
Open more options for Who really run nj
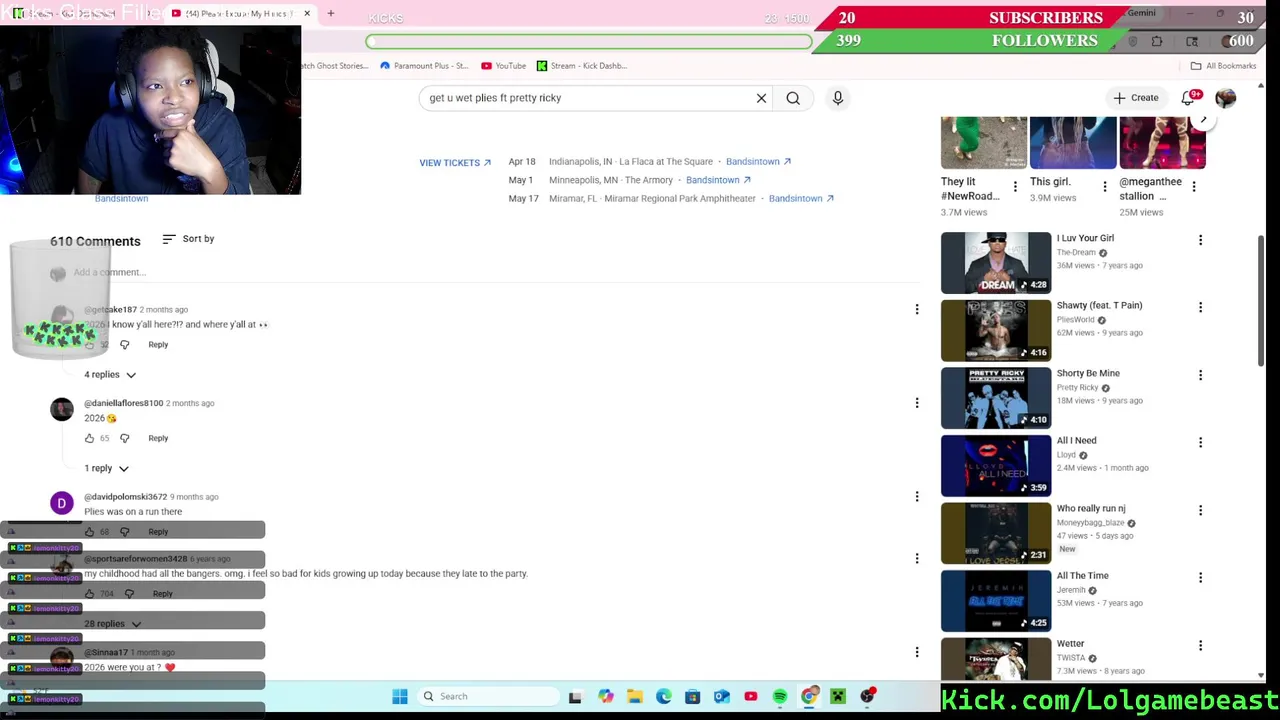(1200, 510)
